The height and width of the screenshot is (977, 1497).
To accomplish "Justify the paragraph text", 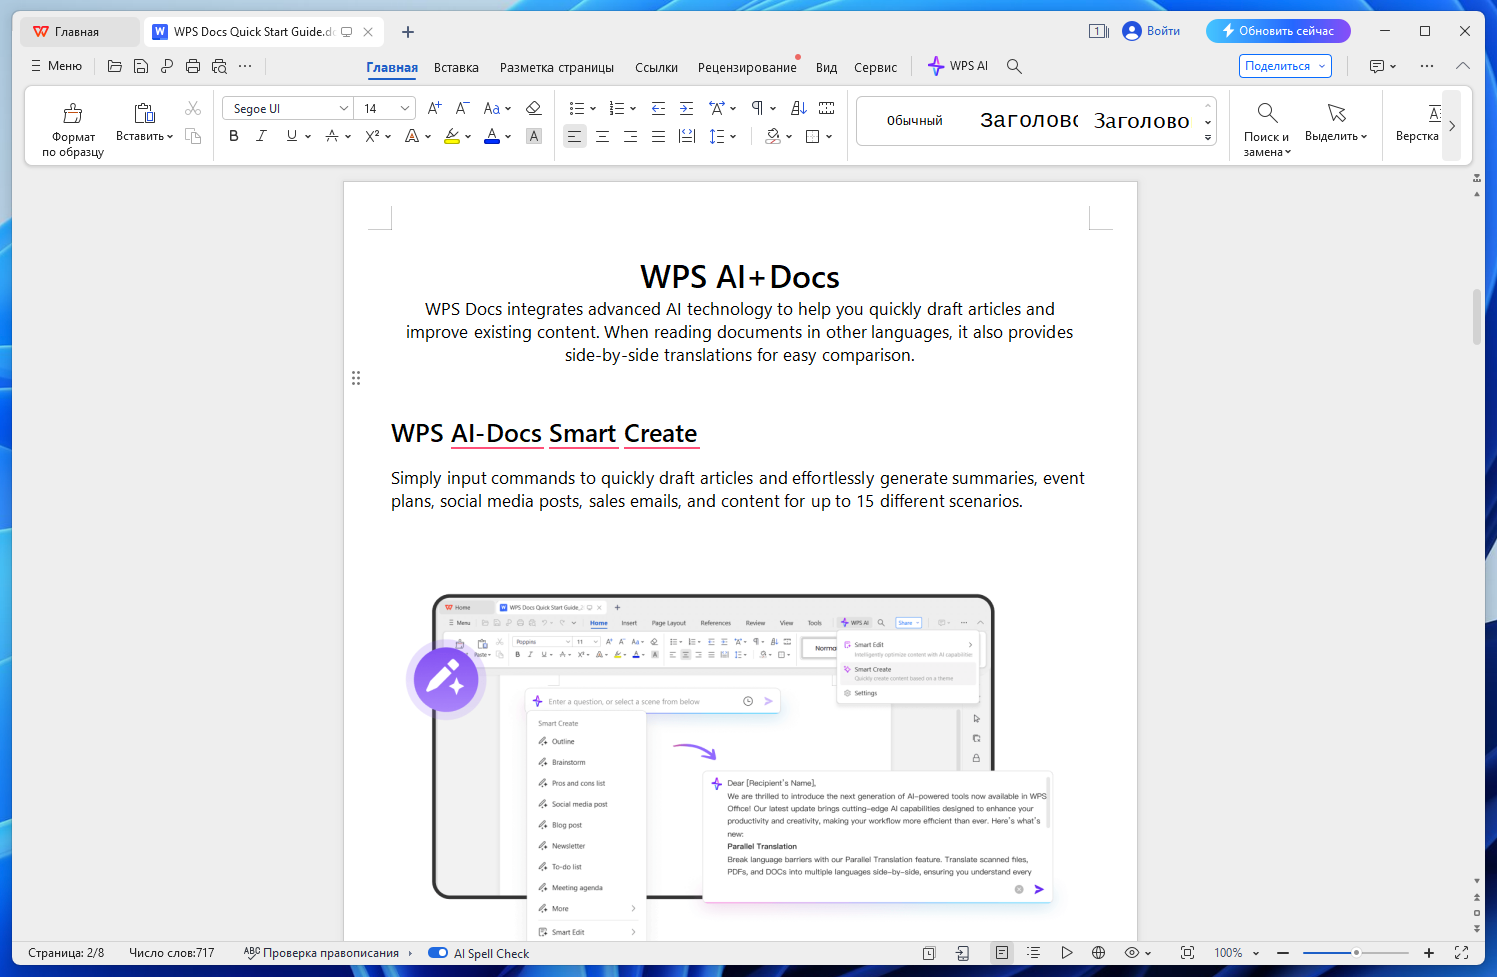I will (658, 136).
